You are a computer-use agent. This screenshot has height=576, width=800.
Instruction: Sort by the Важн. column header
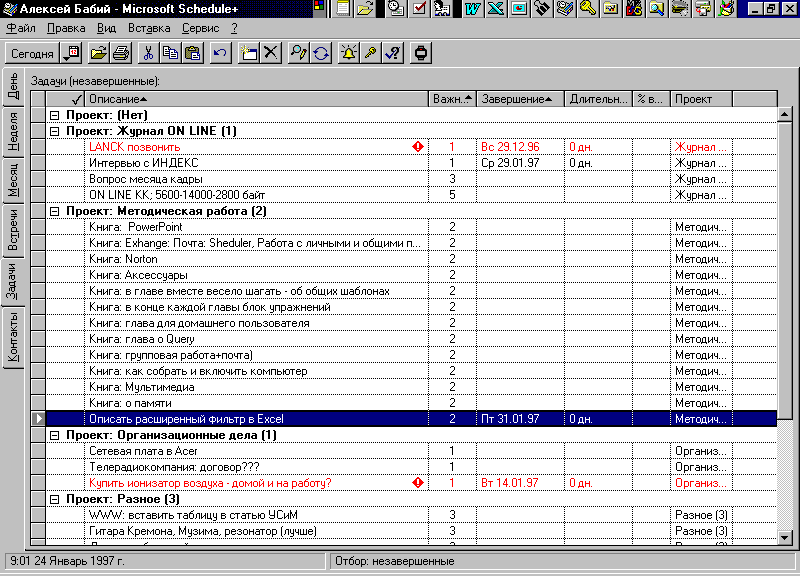453,99
